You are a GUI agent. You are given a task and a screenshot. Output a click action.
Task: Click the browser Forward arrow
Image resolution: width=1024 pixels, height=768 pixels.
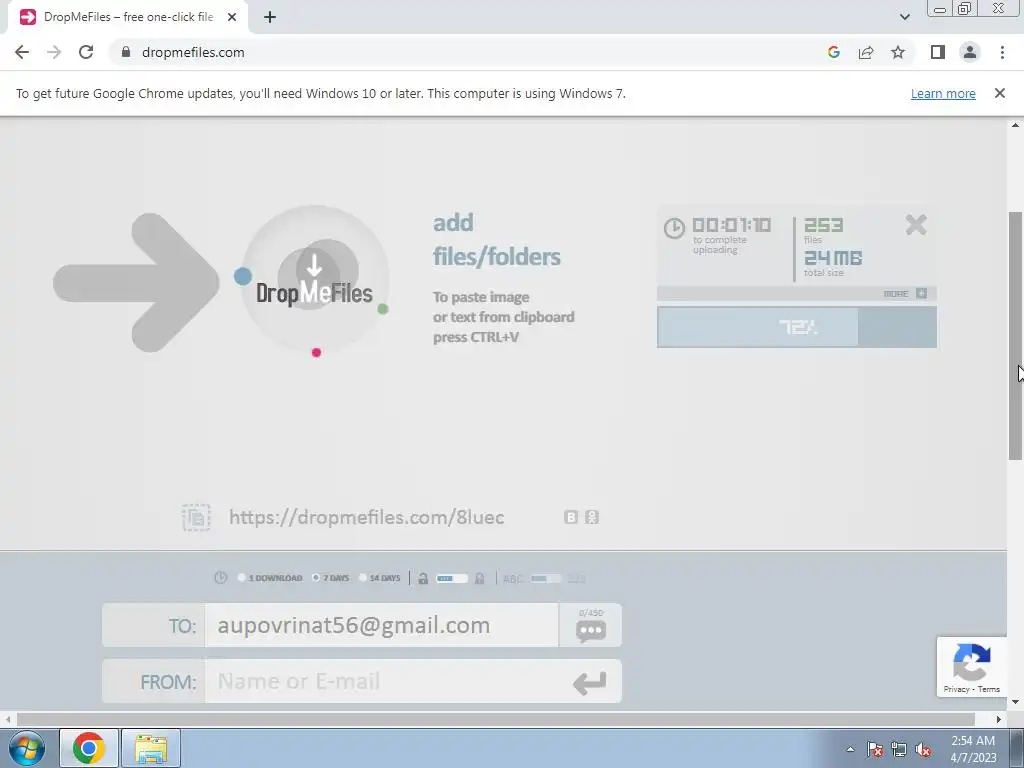(x=54, y=52)
